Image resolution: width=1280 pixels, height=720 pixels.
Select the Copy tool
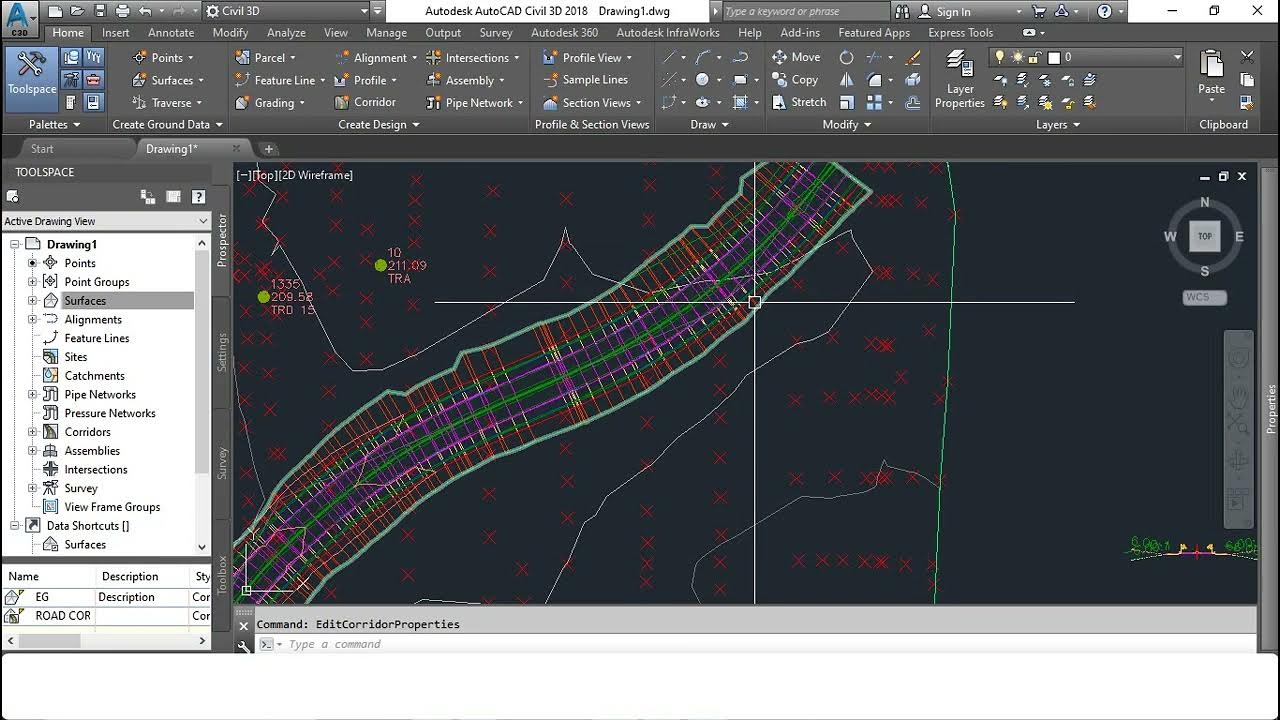click(x=795, y=80)
